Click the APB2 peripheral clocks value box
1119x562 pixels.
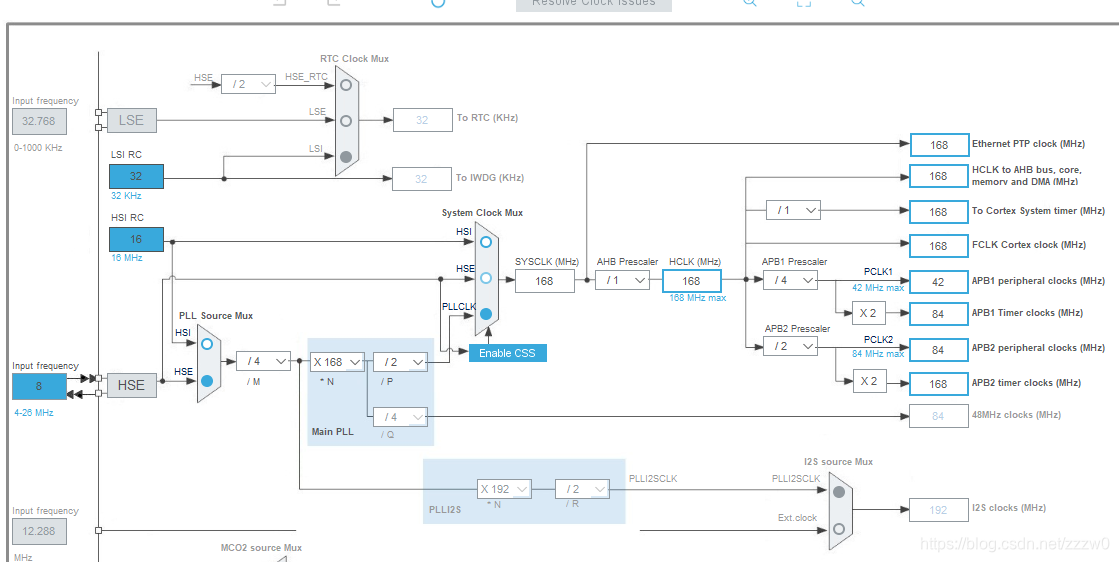[939, 349]
